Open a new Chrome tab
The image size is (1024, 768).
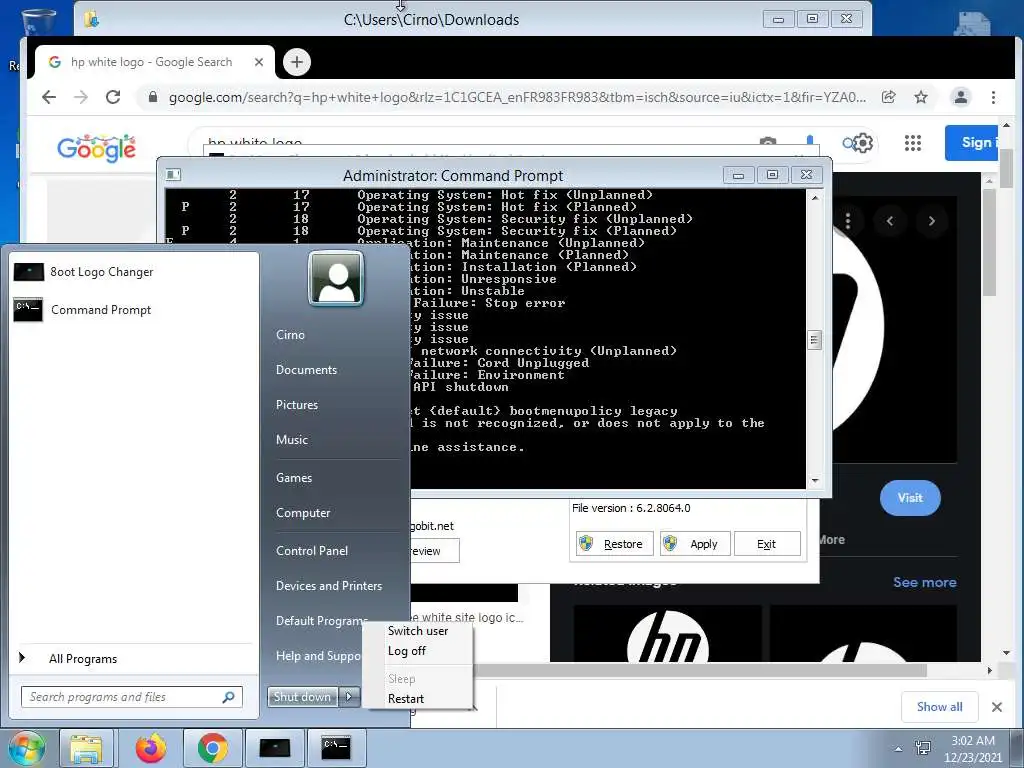297,62
